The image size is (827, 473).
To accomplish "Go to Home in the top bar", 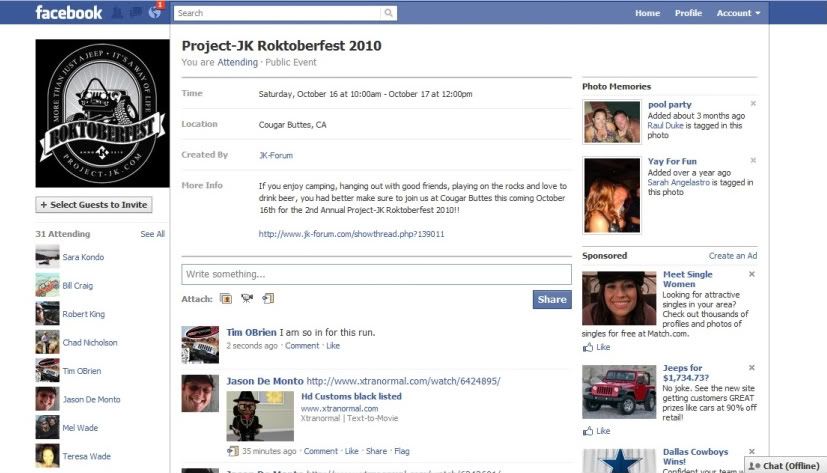I will (647, 13).
